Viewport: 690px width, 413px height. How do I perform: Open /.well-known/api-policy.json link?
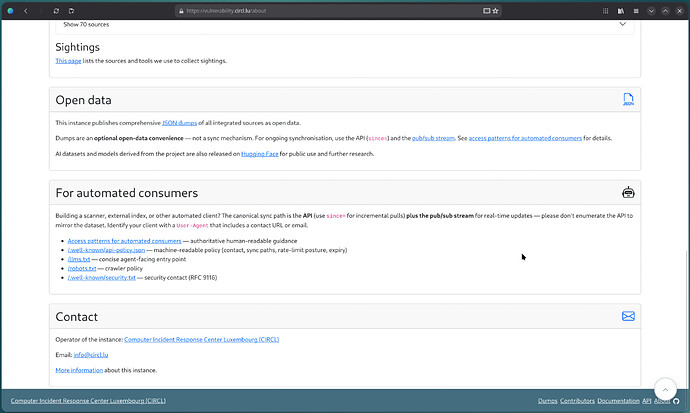pyautogui.click(x=106, y=250)
